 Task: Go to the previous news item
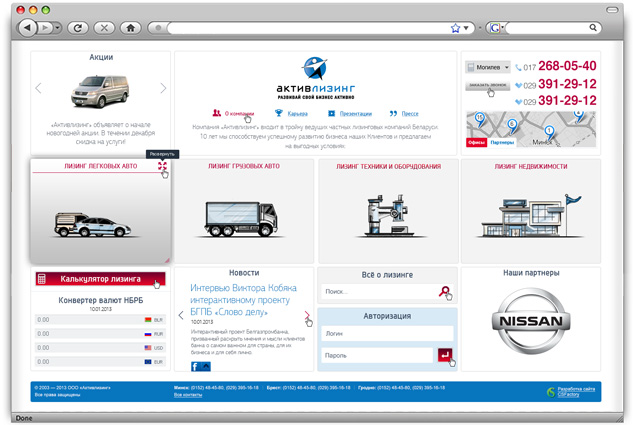[x=181, y=315]
